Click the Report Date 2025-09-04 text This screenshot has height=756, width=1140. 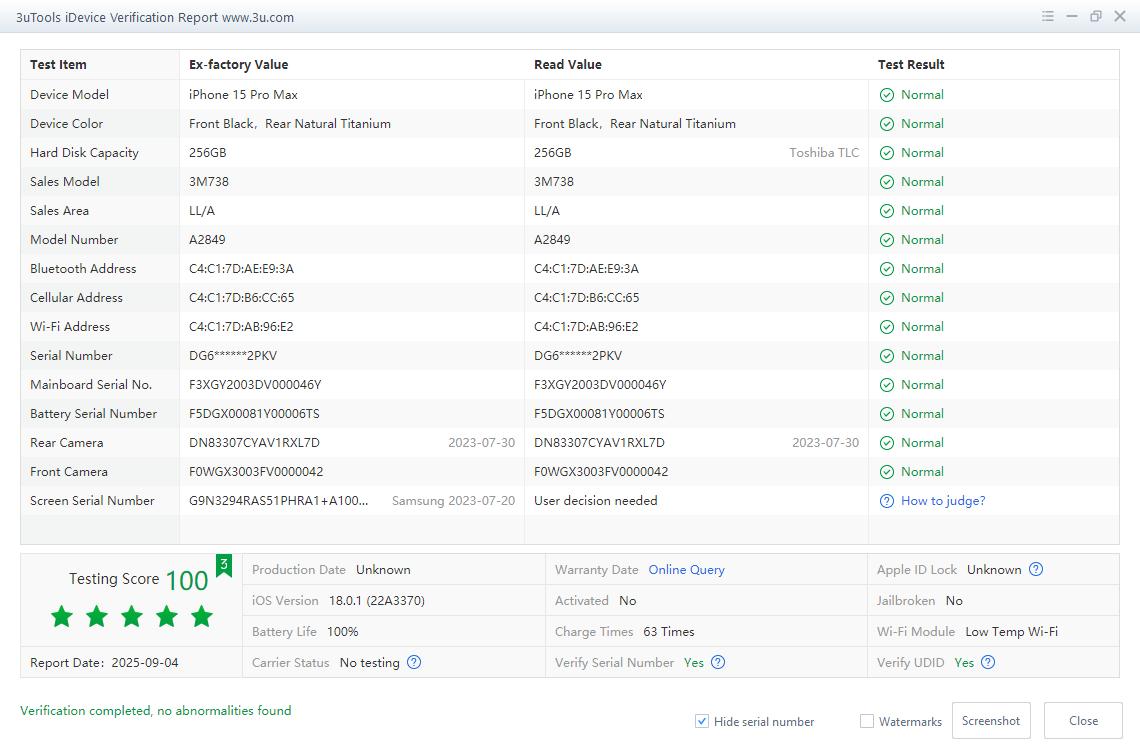(104, 663)
